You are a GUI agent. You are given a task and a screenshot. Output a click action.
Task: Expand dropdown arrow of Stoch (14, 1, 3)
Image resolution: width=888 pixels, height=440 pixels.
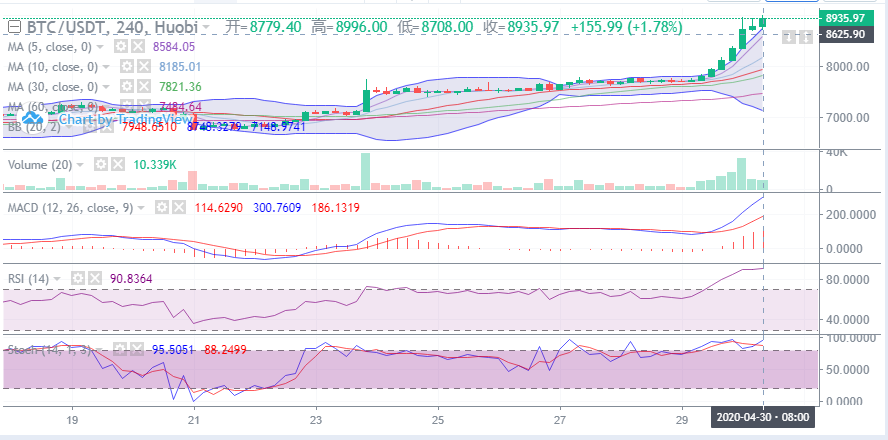tap(99, 350)
